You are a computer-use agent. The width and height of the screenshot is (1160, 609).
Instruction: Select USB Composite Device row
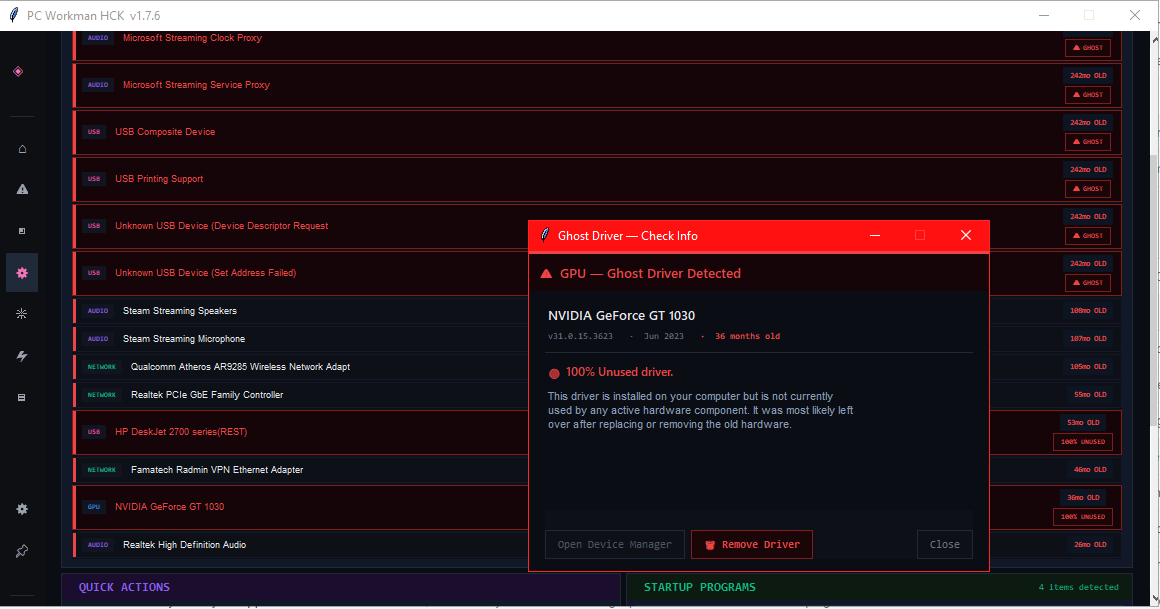(x=598, y=132)
